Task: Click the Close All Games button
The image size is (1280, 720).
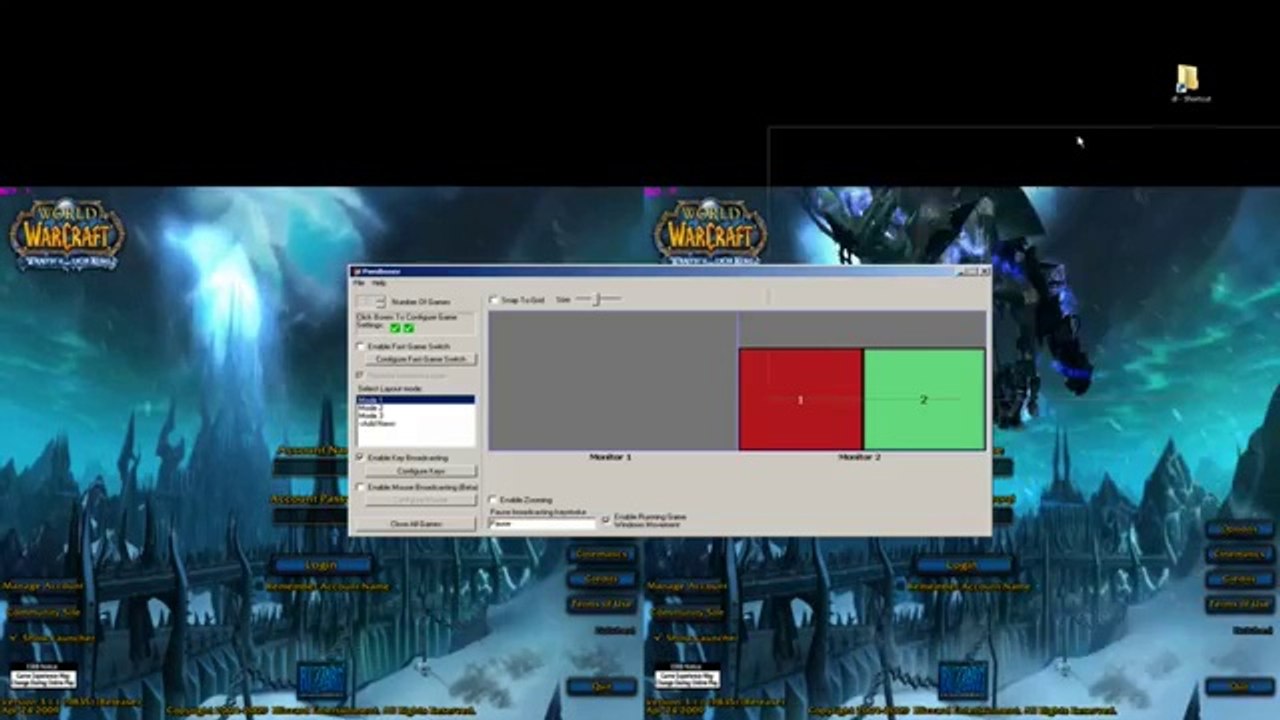Action: click(x=416, y=524)
